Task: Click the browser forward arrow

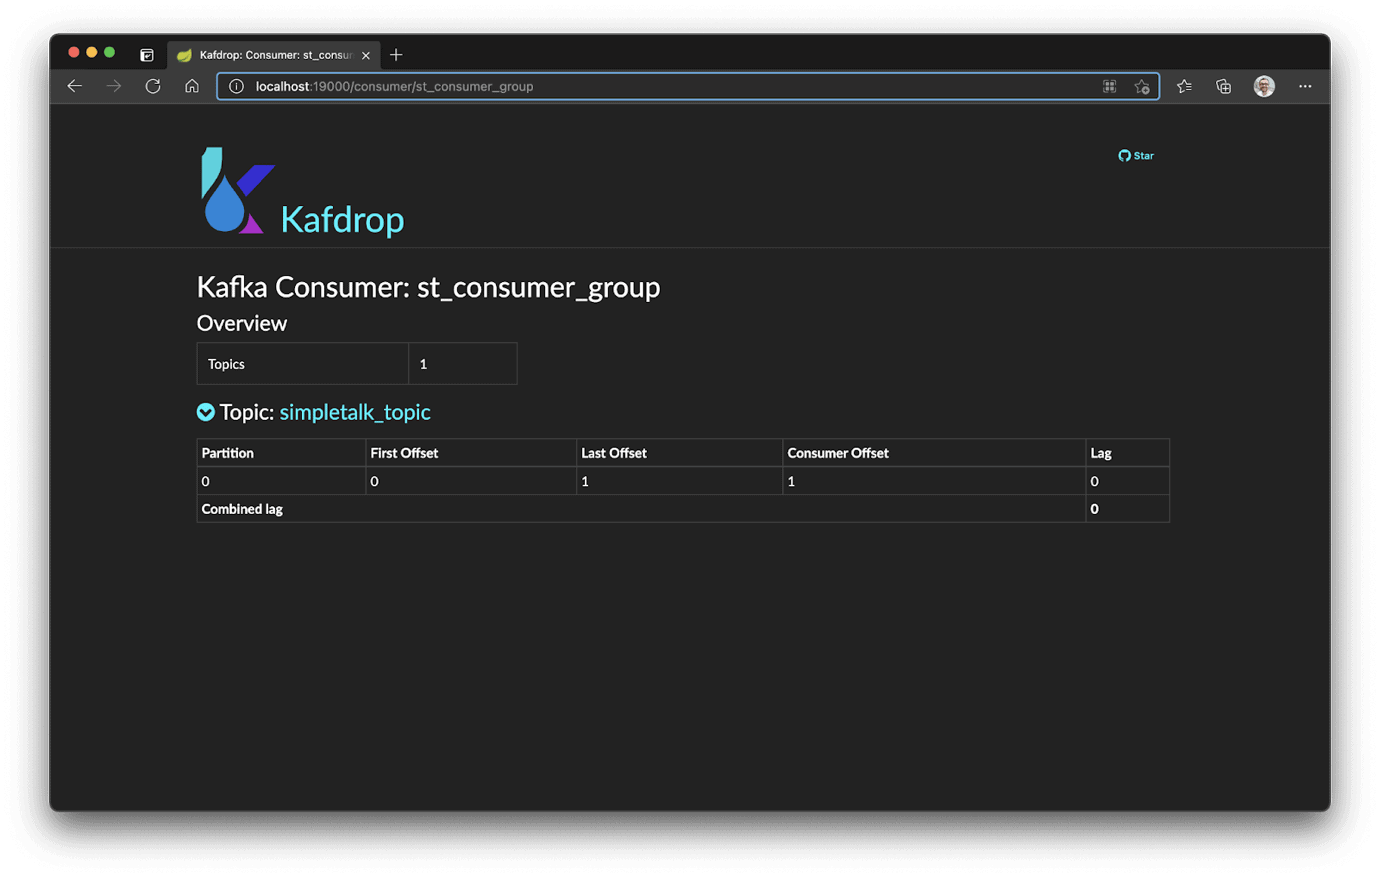Action: point(114,86)
